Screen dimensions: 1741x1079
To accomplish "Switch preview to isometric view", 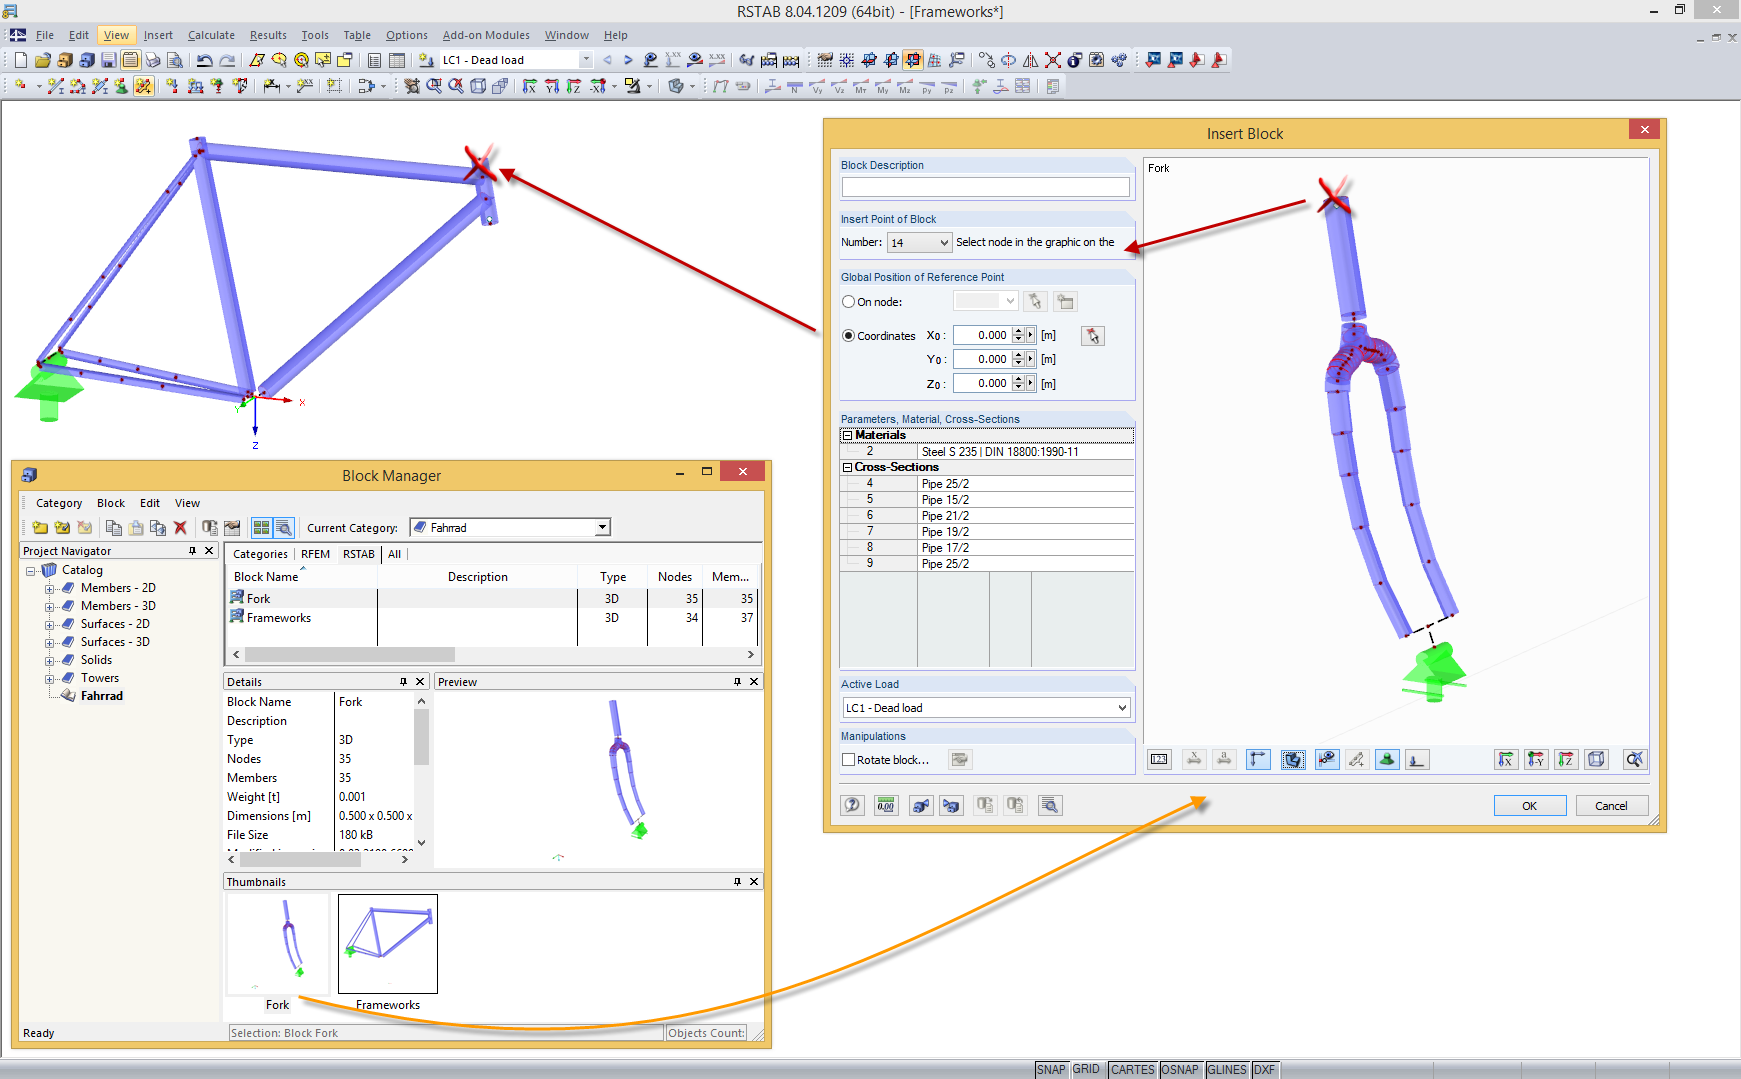I will coord(1596,759).
